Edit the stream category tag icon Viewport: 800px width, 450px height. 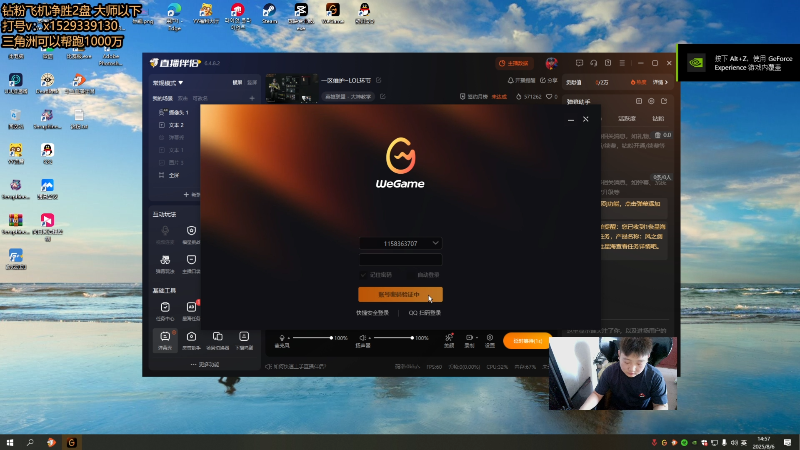[x=383, y=96]
